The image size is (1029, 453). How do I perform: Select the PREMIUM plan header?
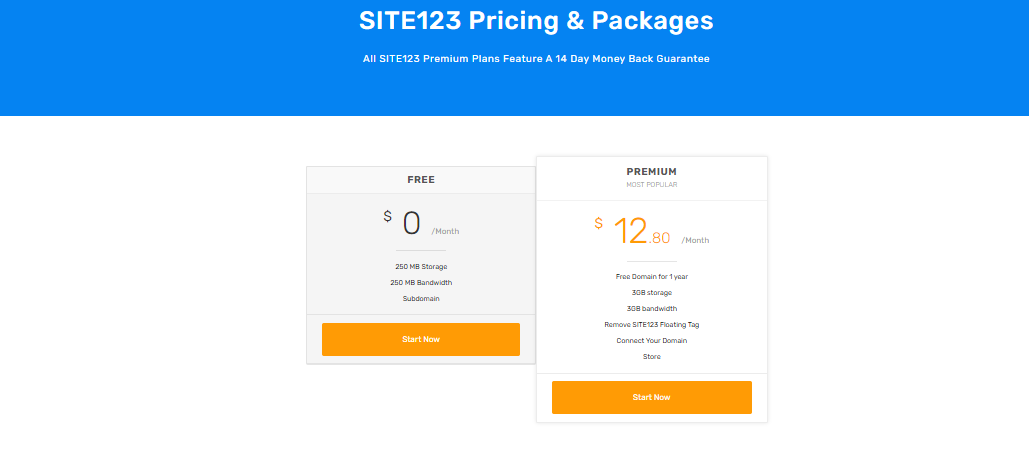click(x=651, y=172)
